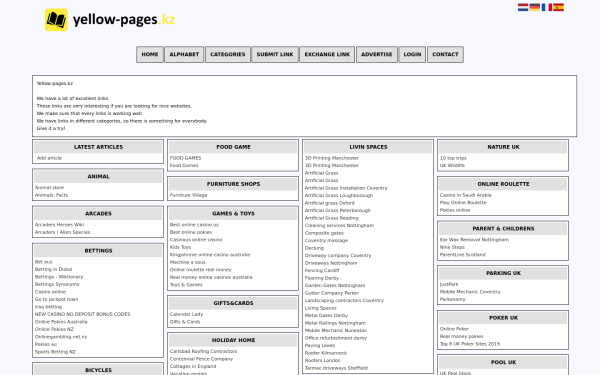Open the ParentLine Scotland link

coord(463,255)
